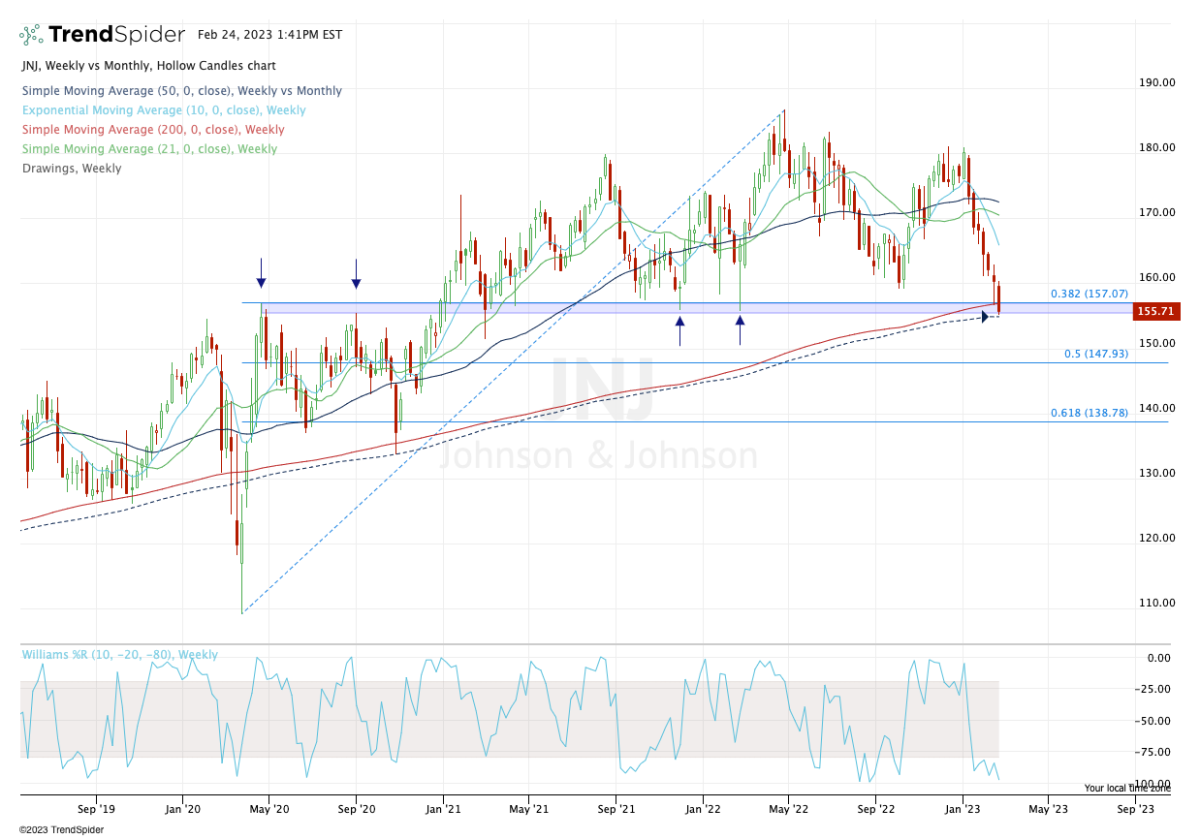Toggle the Exponential Moving Average 10 legend entry
This screenshot has height=839, width=1200.
(x=163, y=110)
